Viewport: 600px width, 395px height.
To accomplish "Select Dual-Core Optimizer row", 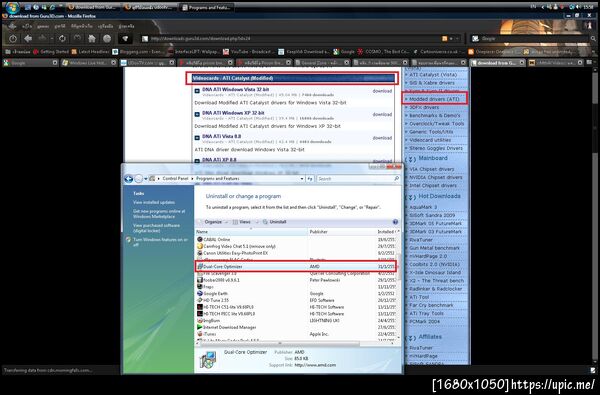I will (x=296, y=266).
